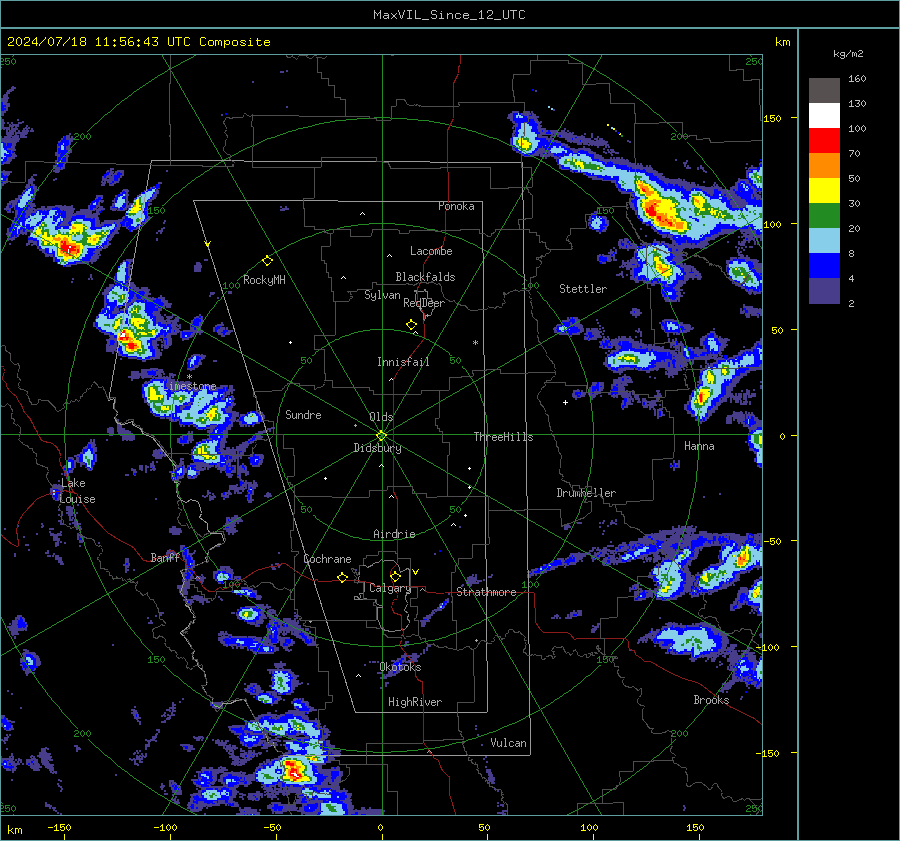900x841 pixels.
Task: Click the Limestone label
Action: click(190, 386)
